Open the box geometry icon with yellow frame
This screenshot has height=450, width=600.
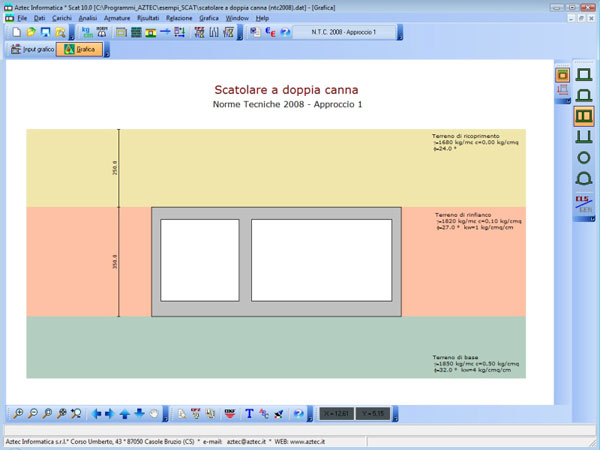coord(121,33)
